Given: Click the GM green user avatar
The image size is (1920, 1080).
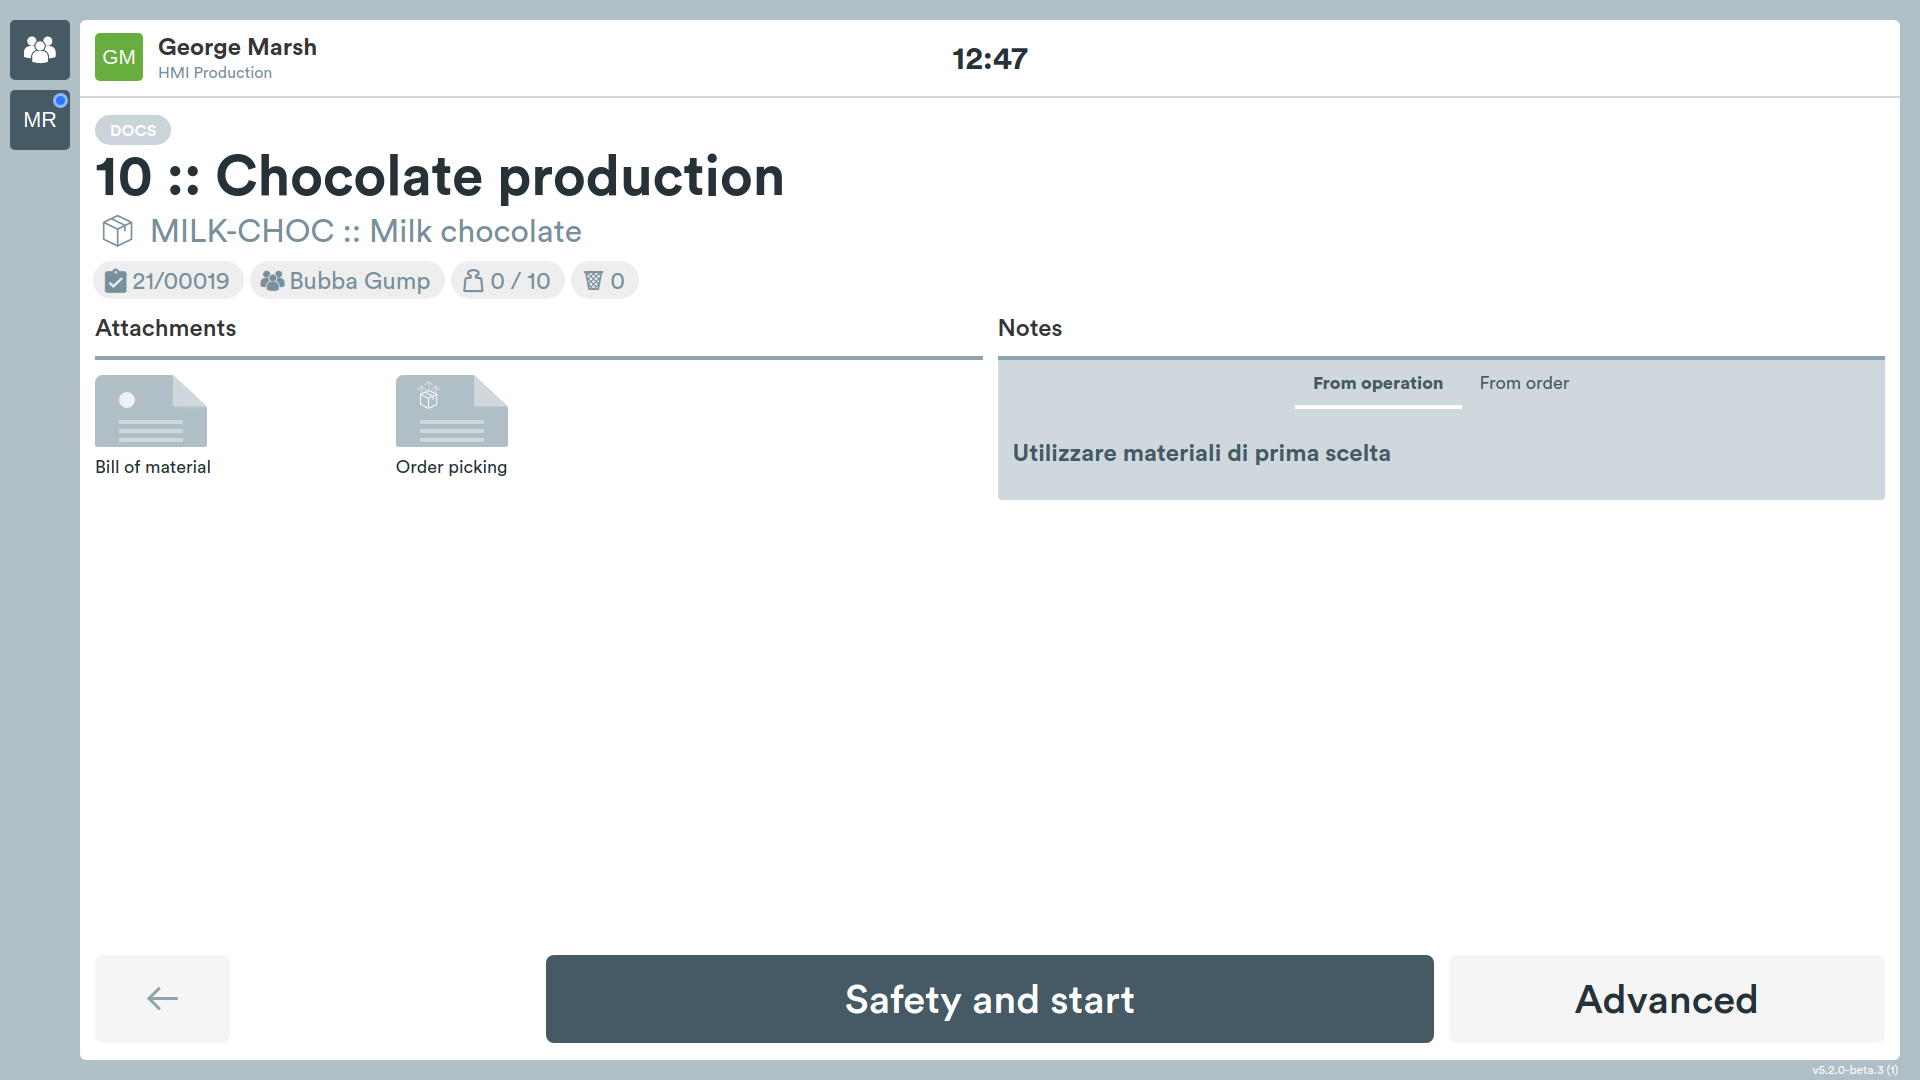Looking at the screenshot, I should [119, 57].
